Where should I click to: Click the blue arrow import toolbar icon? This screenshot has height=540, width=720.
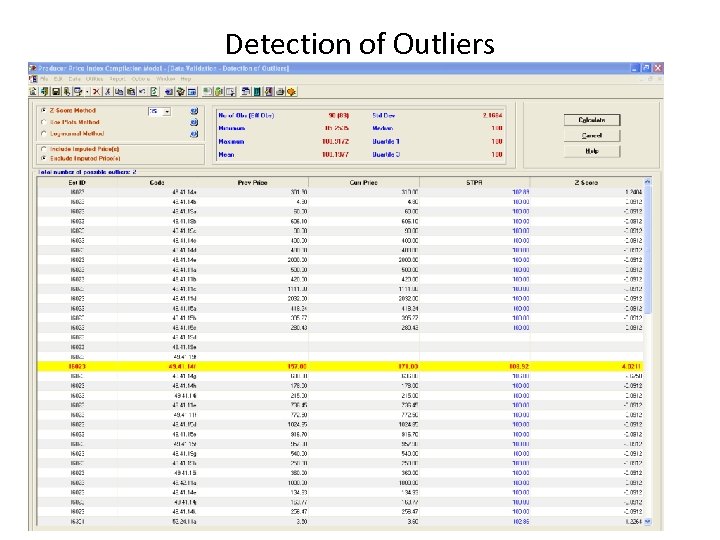(169, 92)
